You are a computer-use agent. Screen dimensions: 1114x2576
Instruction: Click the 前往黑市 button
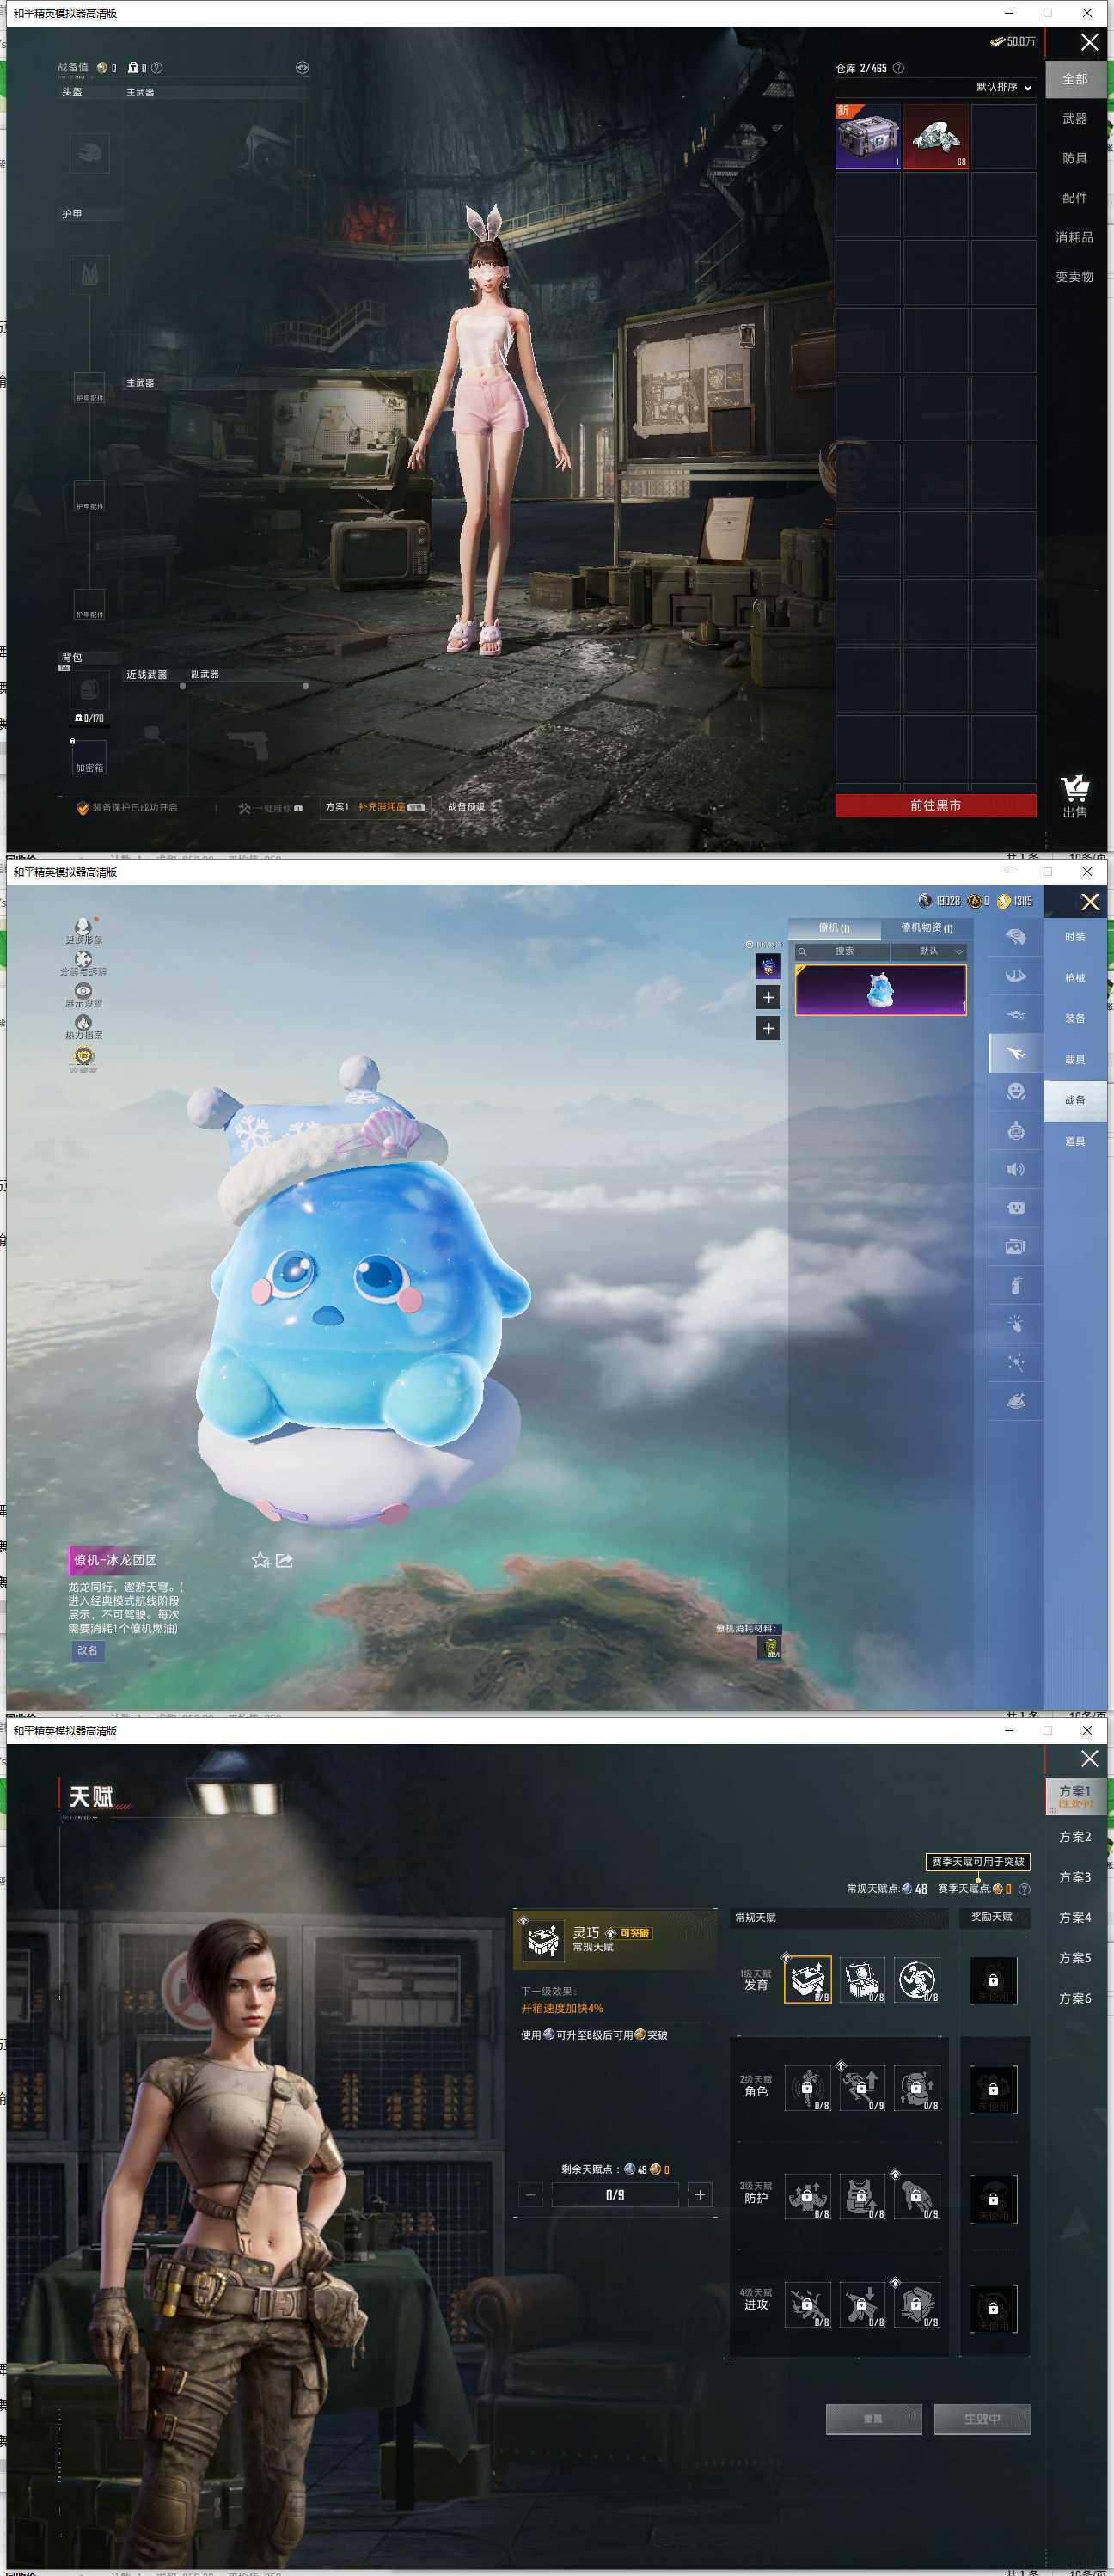pos(936,805)
